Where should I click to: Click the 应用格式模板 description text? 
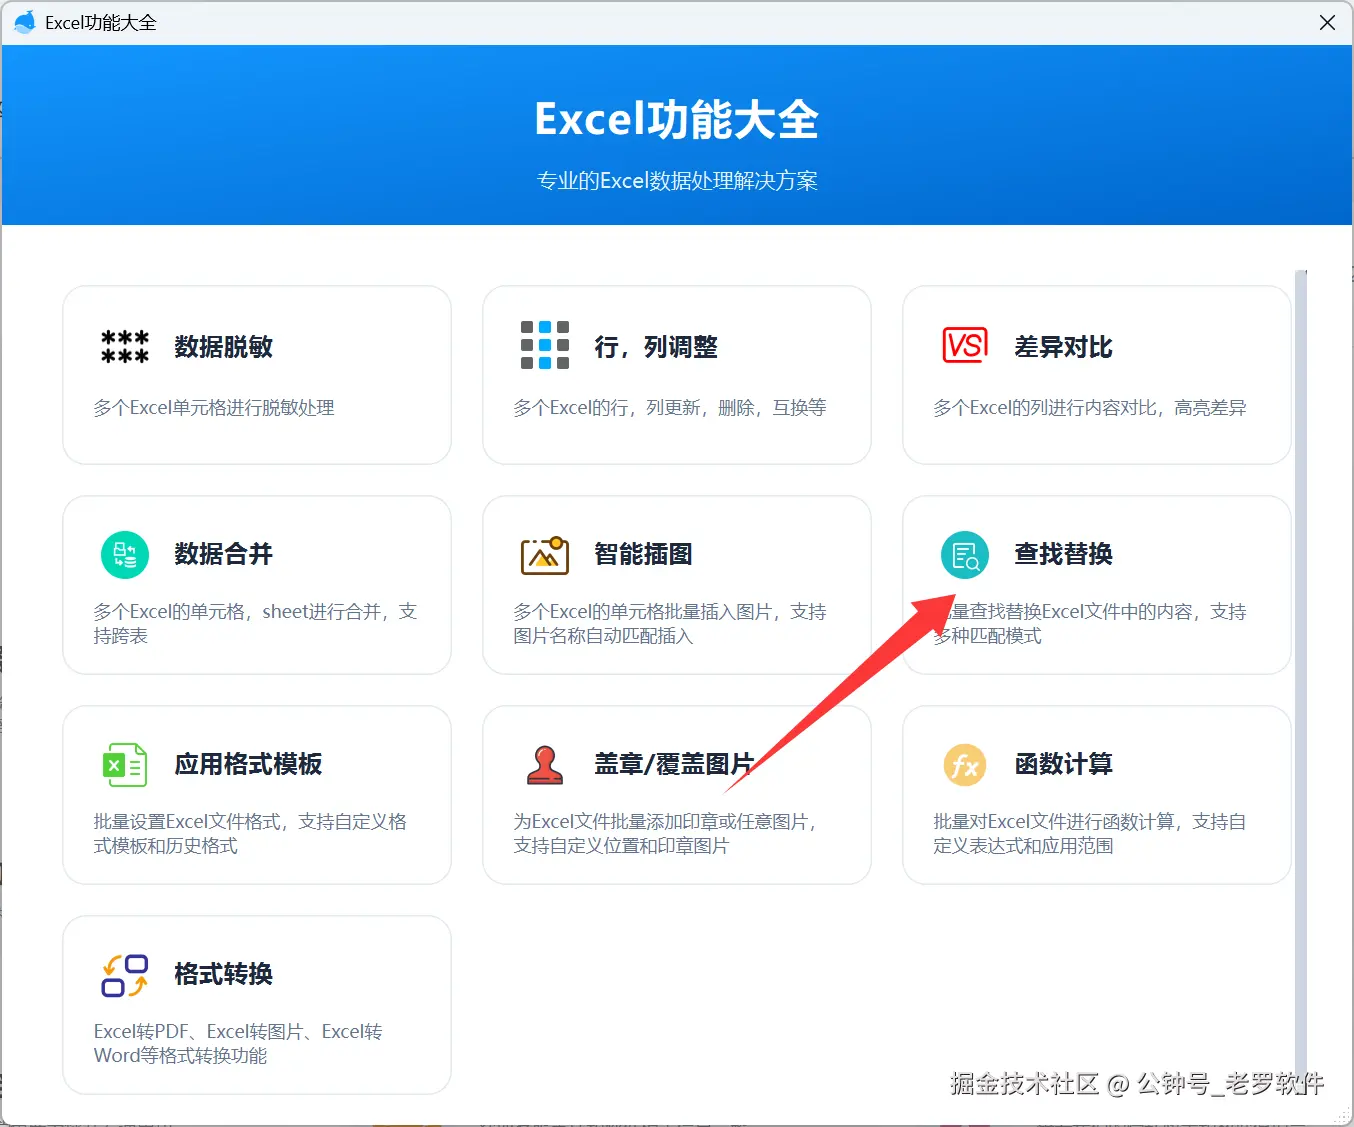(250, 834)
